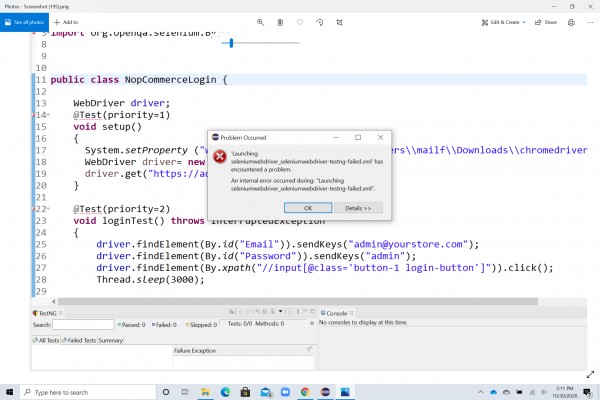Screen dimensions: 600x400
Task: Click the Failure Exception copy icon
Action: click(309, 349)
